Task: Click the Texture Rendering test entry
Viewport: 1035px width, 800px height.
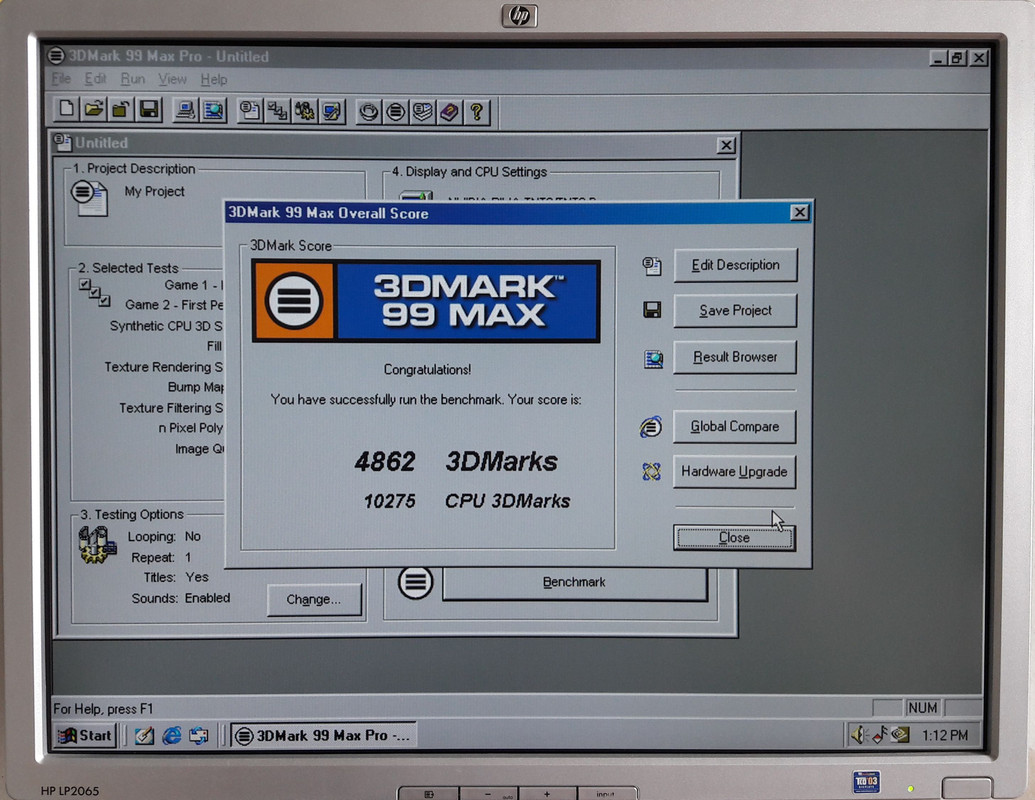Action: pyautogui.click(x=164, y=367)
